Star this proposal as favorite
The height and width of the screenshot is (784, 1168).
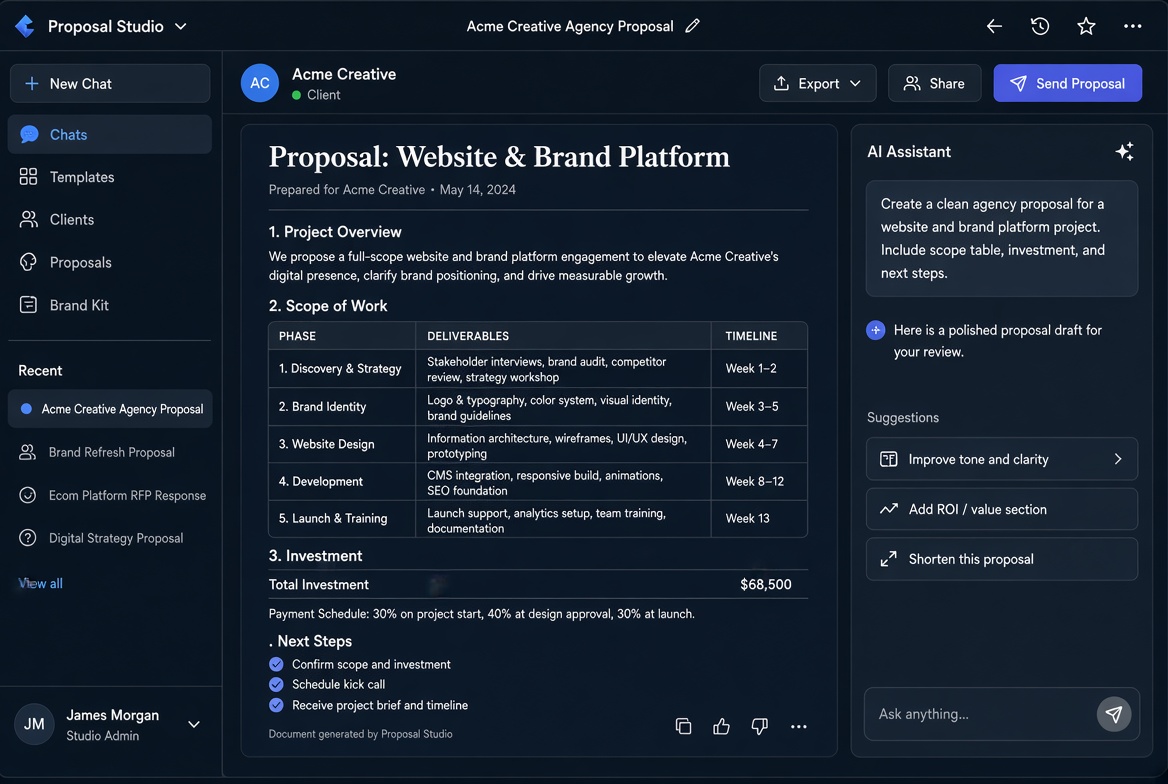(1086, 26)
